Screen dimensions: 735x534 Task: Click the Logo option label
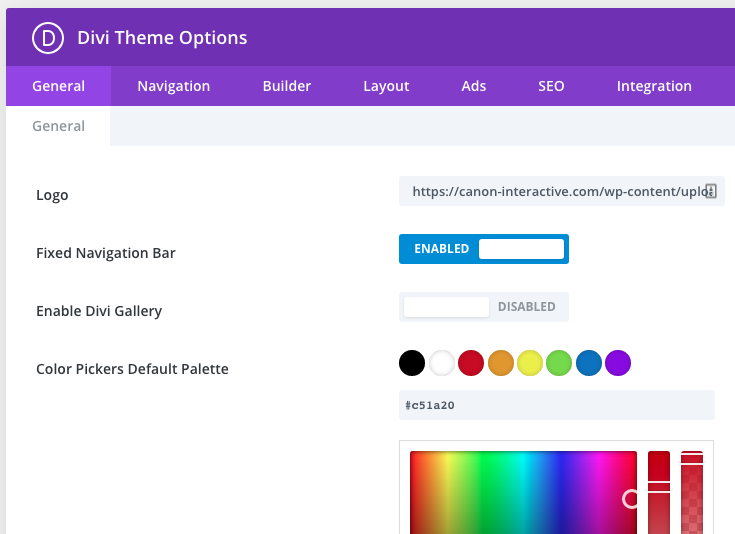[x=52, y=195]
